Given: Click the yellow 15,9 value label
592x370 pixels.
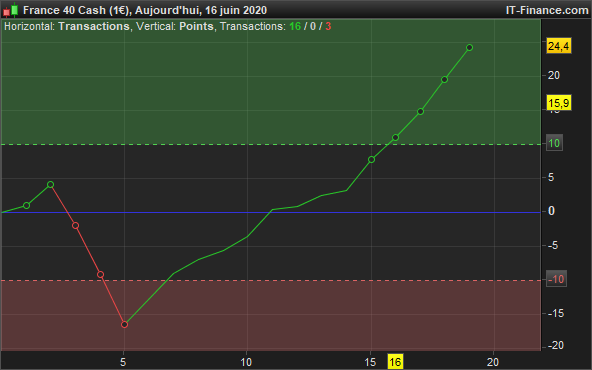Looking at the screenshot, I should 559,103.
